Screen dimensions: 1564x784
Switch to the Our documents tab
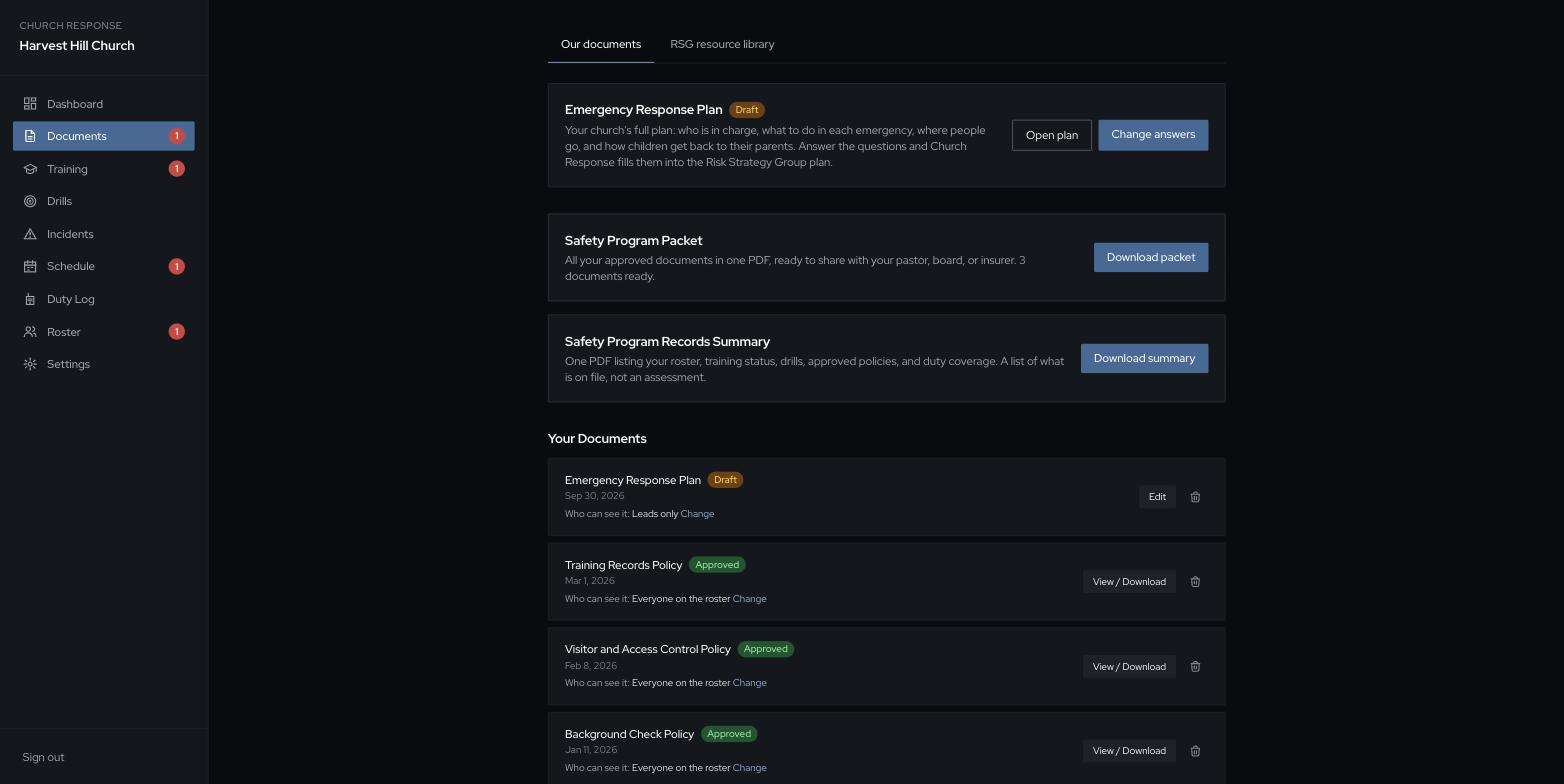click(601, 45)
